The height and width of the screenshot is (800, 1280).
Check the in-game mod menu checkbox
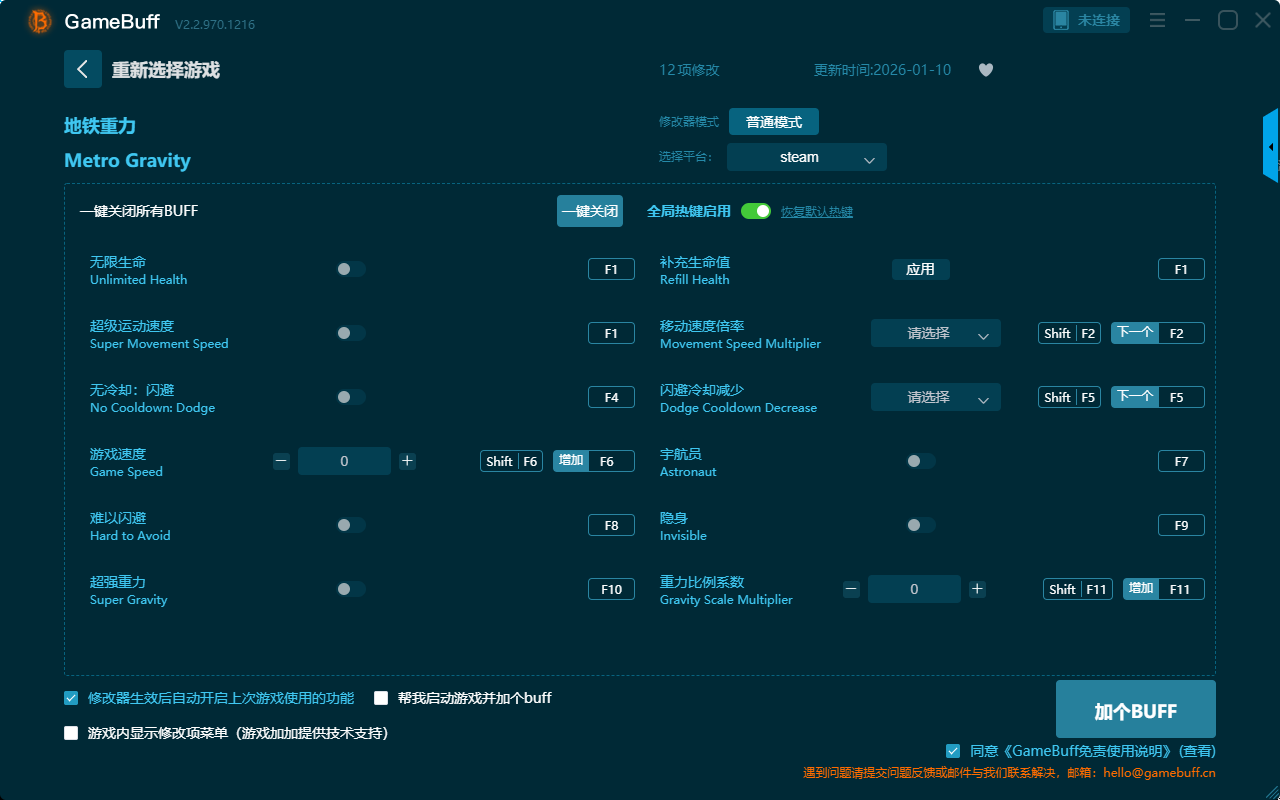[71, 733]
